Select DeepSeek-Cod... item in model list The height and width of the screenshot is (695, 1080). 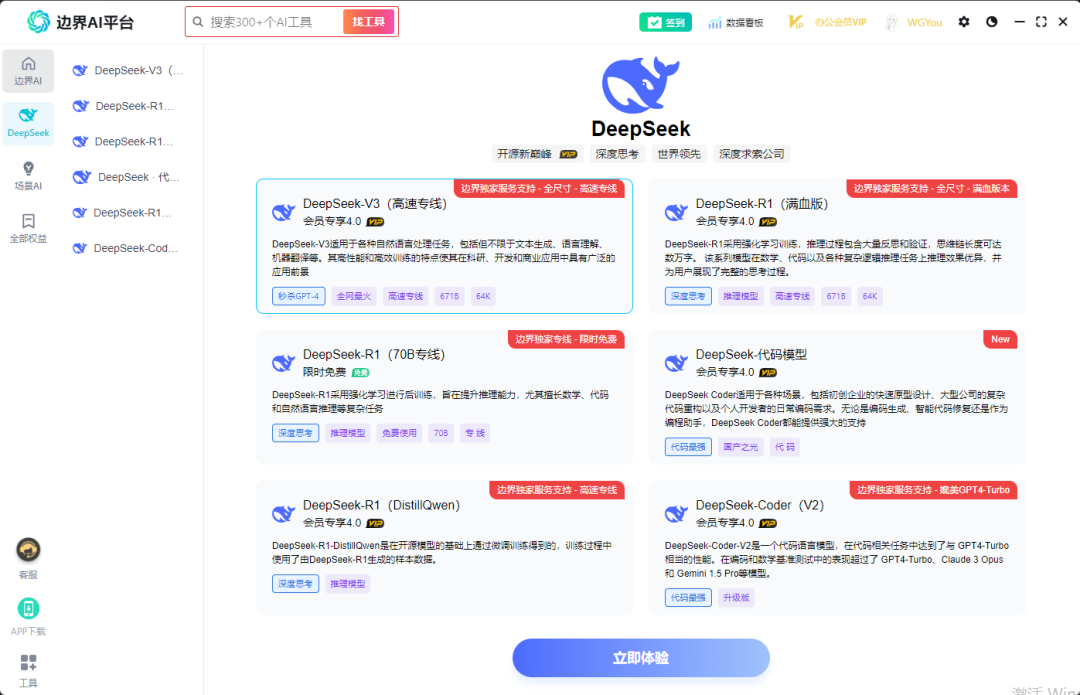pyautogui.click(x=127, y=248)
